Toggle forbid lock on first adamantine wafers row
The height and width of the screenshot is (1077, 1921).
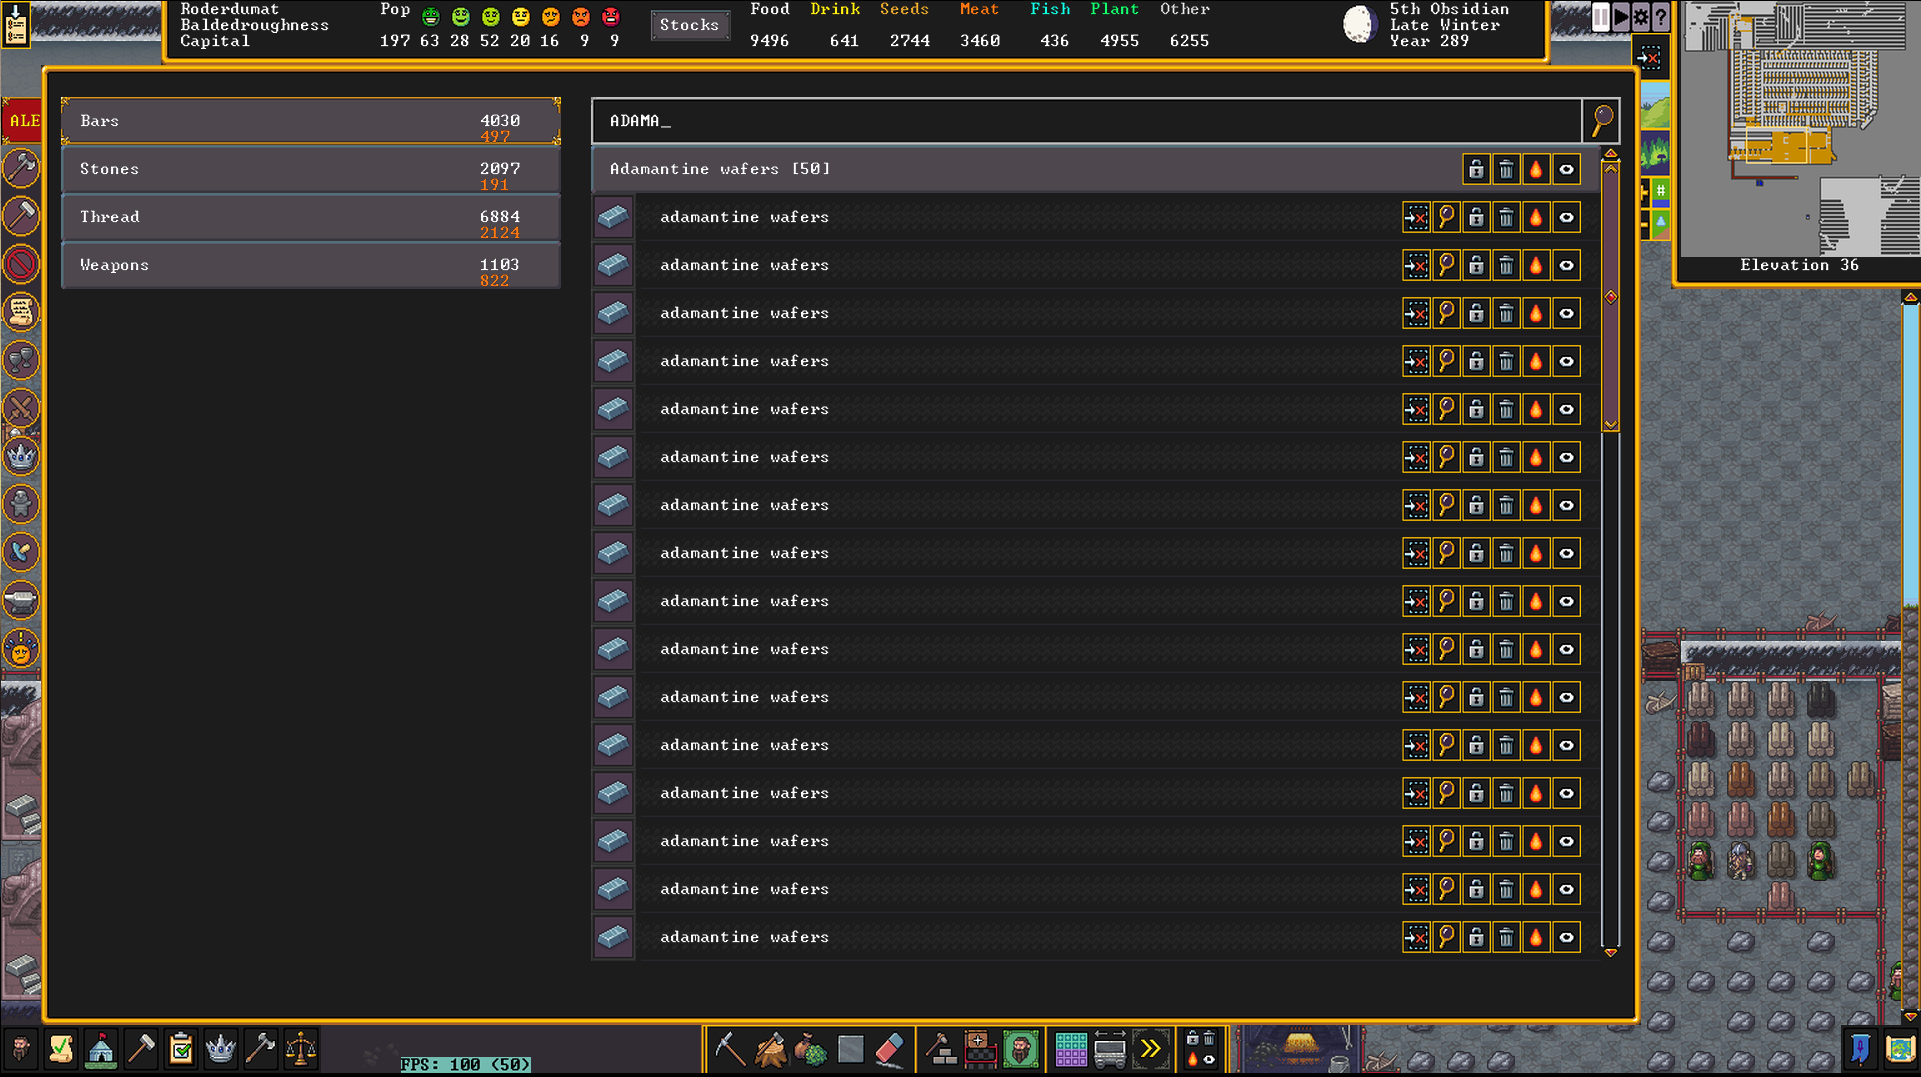tap(1477, 217)
